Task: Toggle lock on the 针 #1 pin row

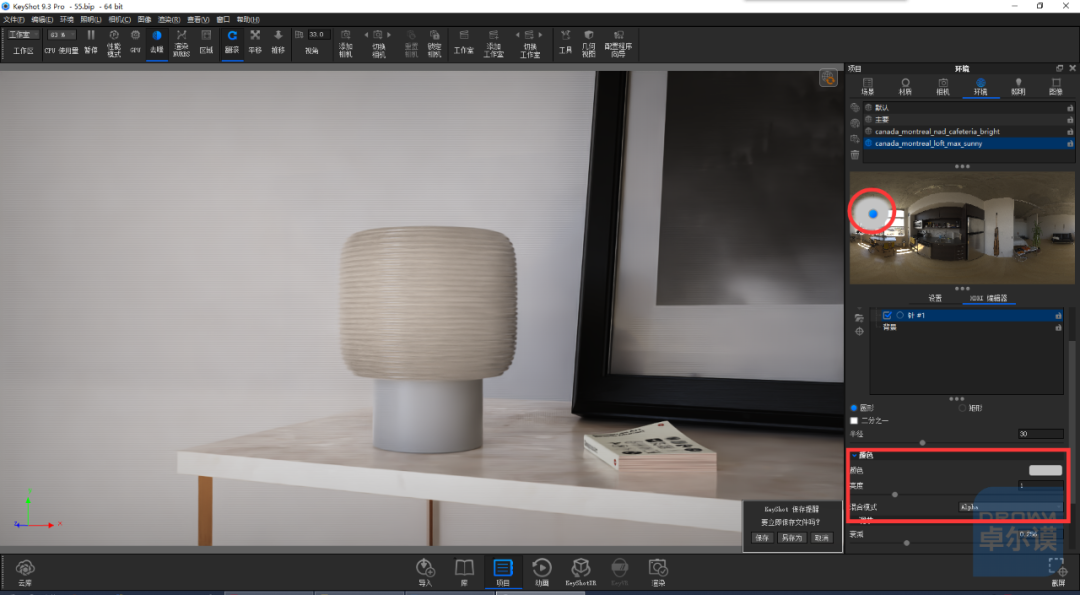Action: pyautogui.click(x=1059, y=315)
